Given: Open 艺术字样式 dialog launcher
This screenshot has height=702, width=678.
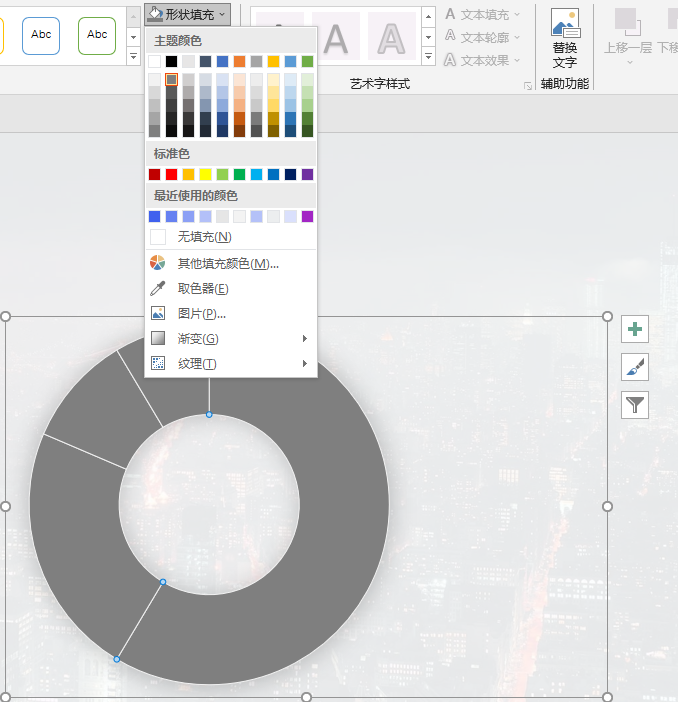Looking at the screenshot, I should [528, 86].
